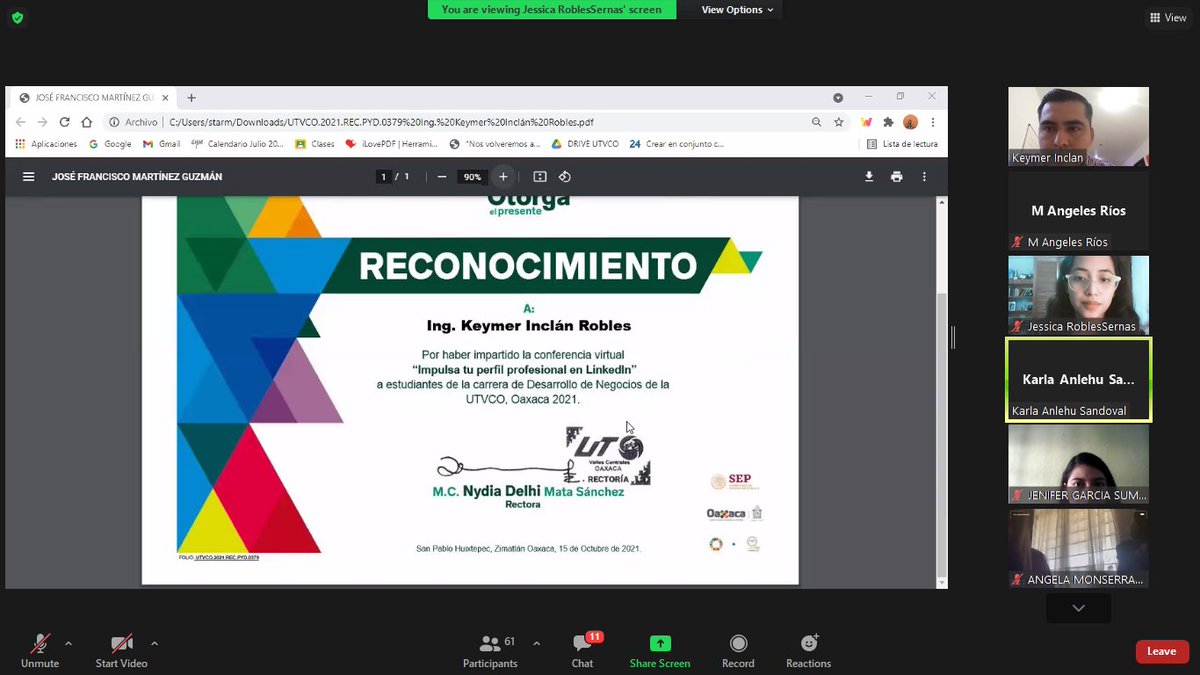
Task: Open the Clases bookmark
Action: point(315,144)
